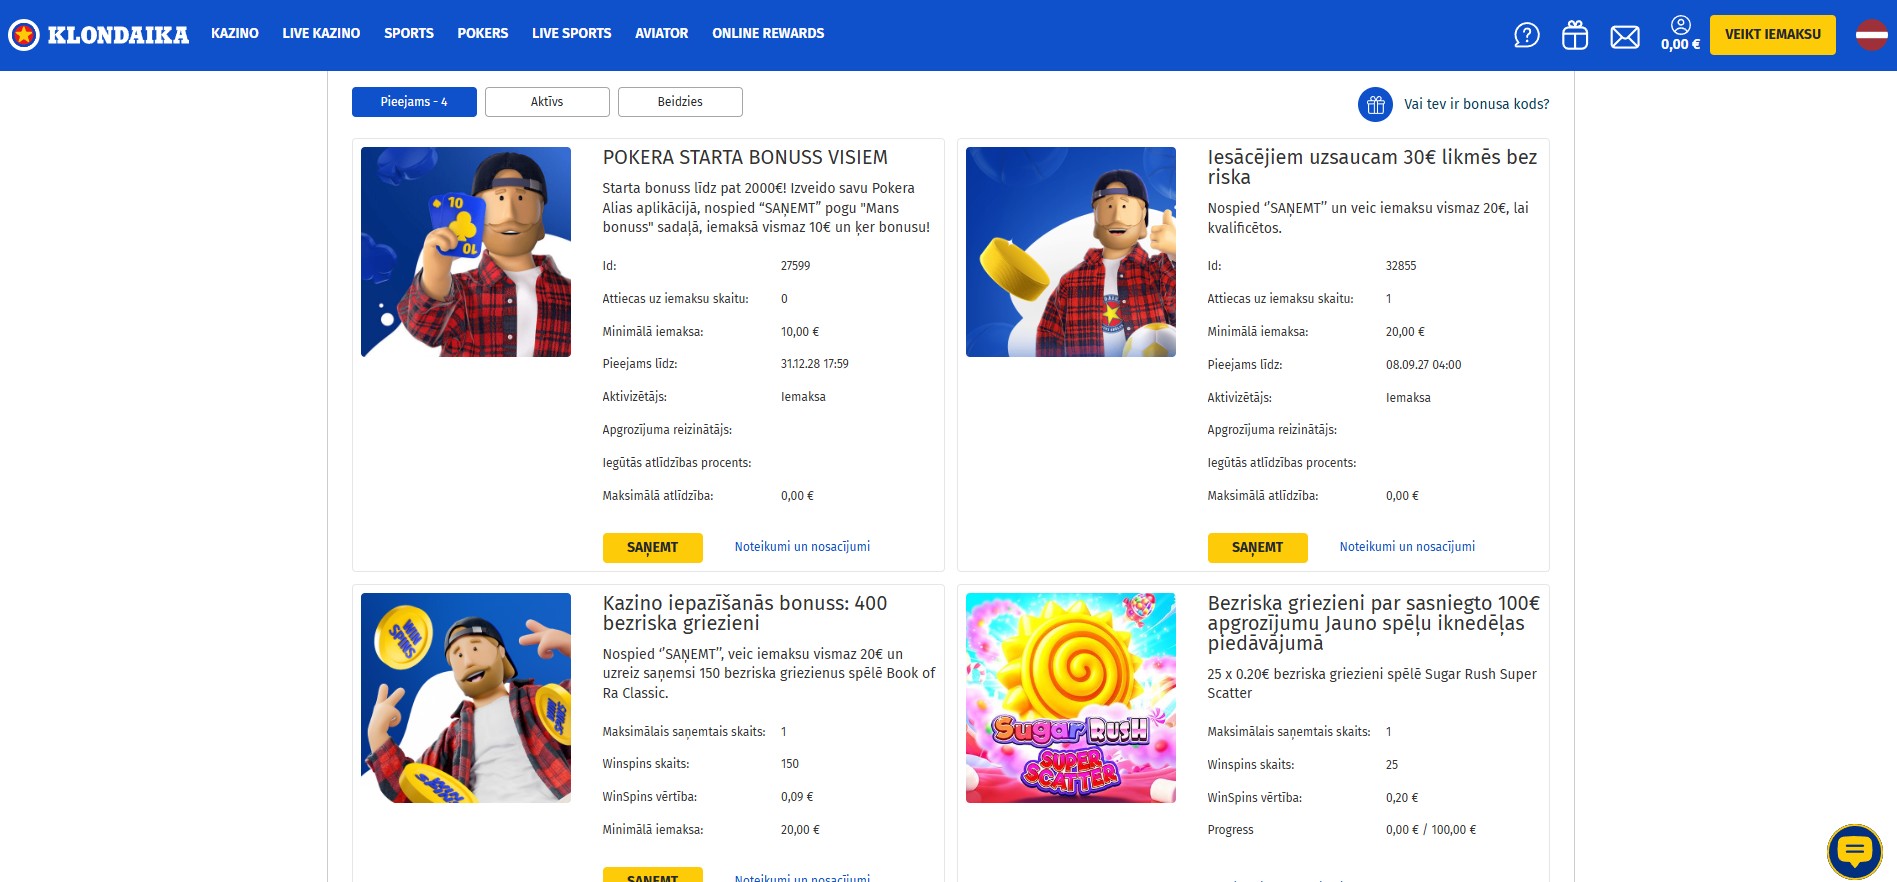Screen dimensions: 1897x882
Task: Click the Sugar Rush progress bar value
Action: [x=1432, y=829]
